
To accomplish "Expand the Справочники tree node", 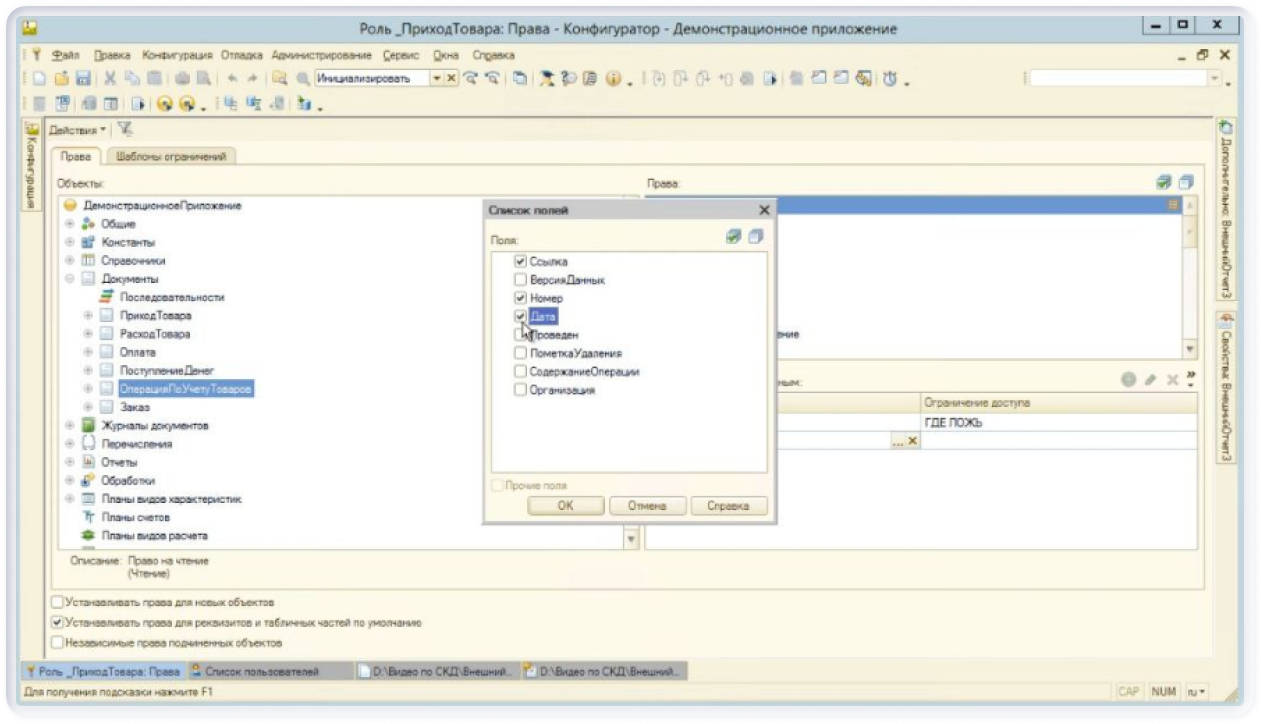I will (x=71, y=261).
